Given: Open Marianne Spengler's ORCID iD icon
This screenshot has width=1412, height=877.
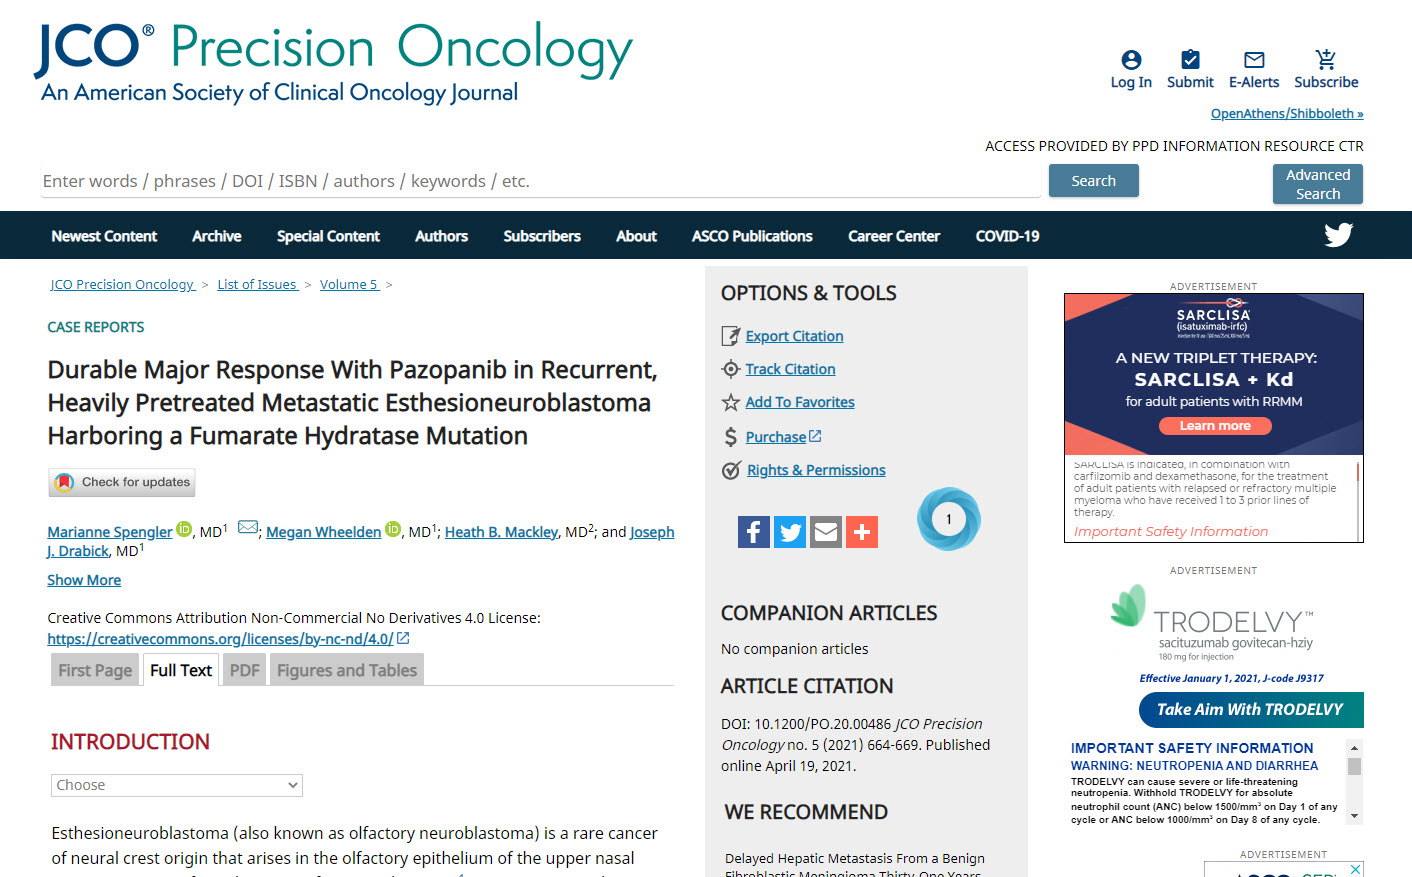Looking at the screenshot, I should [x=184, y=529].
